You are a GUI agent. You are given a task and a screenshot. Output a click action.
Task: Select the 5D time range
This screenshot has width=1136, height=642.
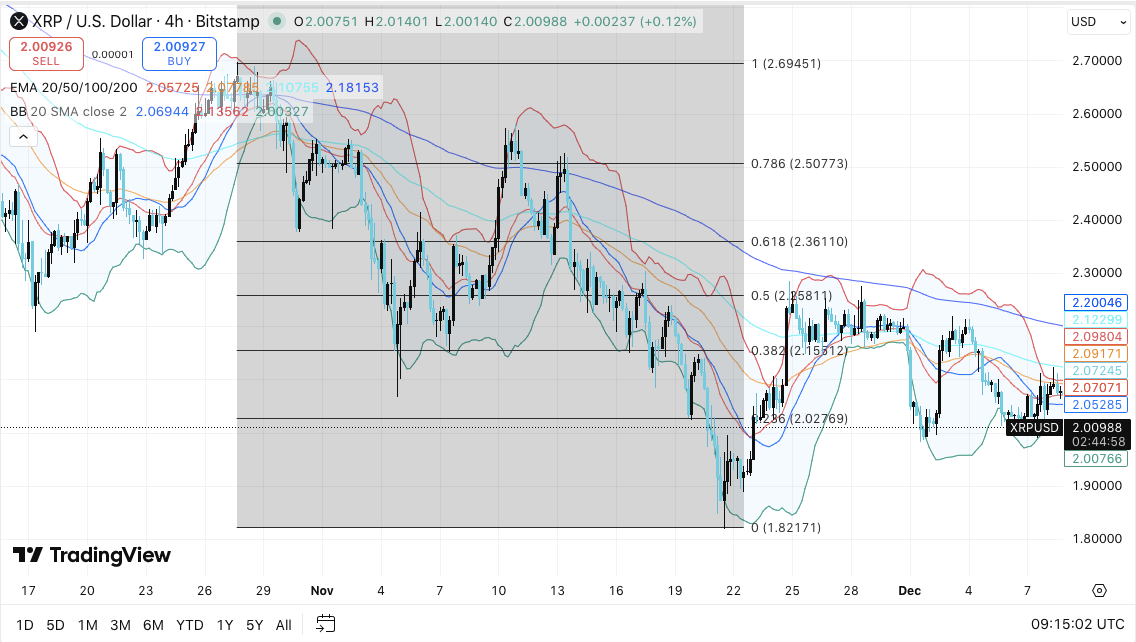tap(55, 625)
